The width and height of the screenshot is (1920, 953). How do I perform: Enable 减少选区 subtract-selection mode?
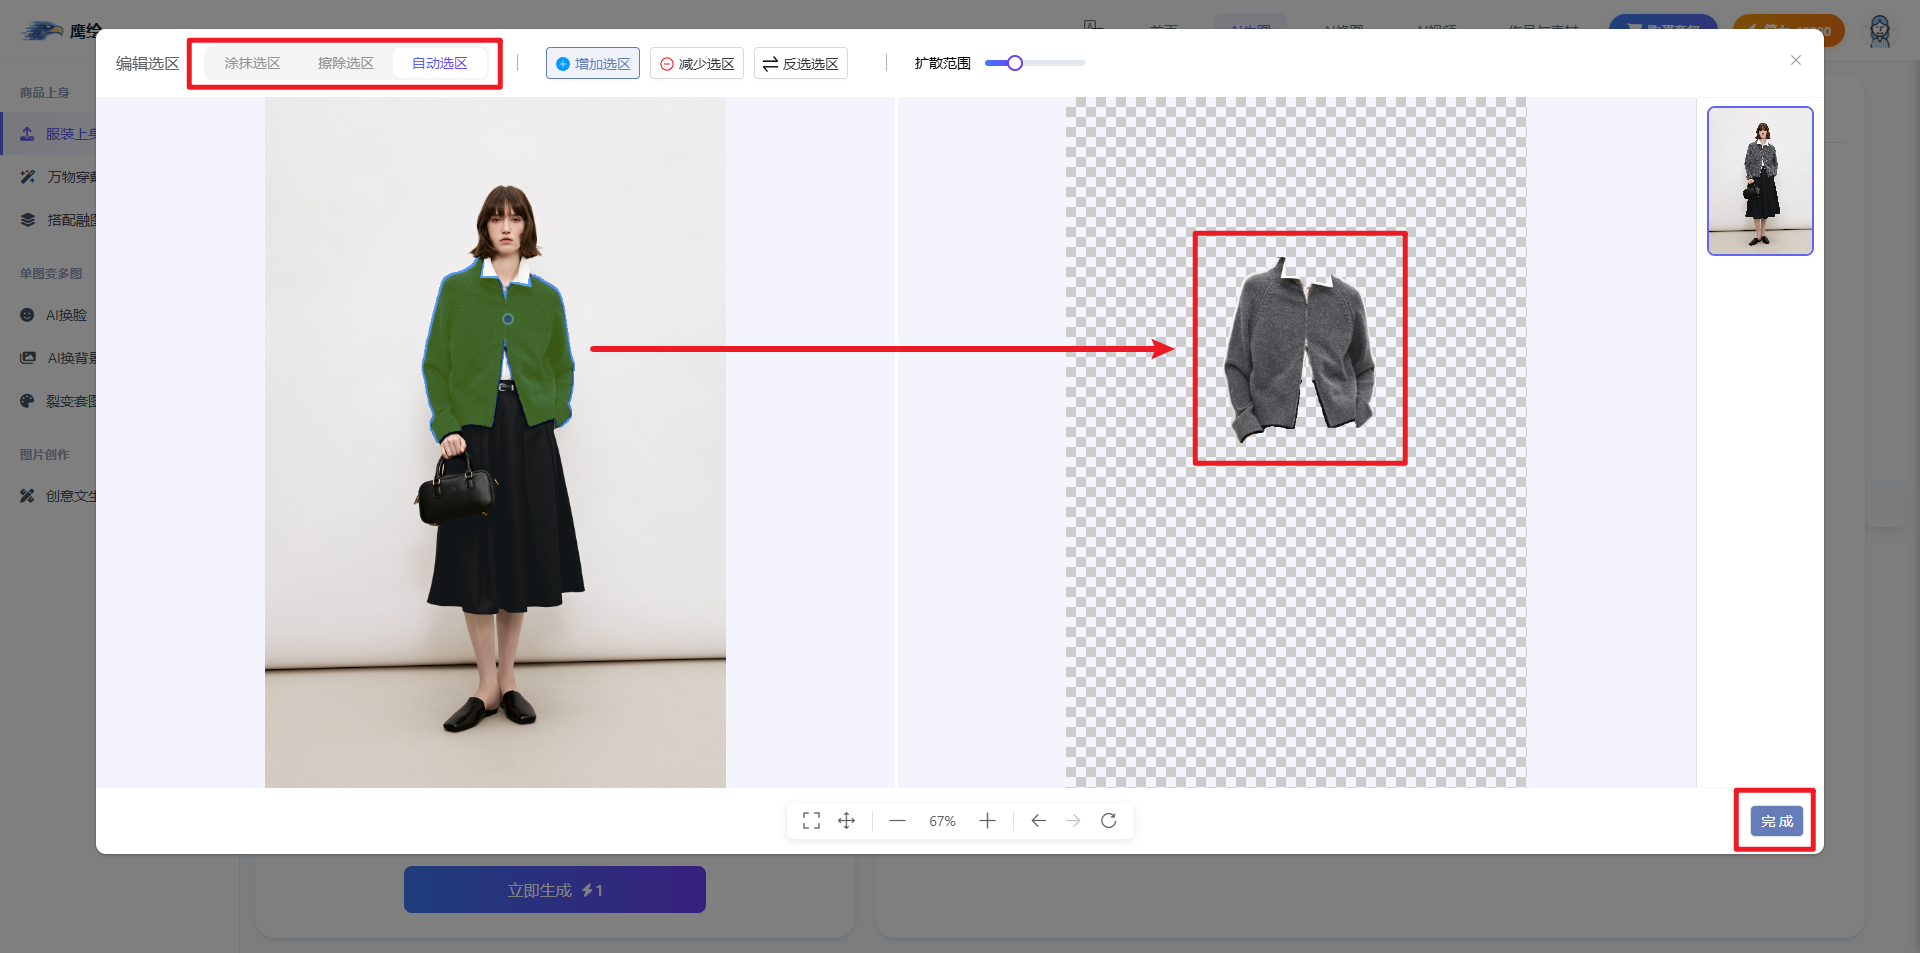tap(697, 64)
